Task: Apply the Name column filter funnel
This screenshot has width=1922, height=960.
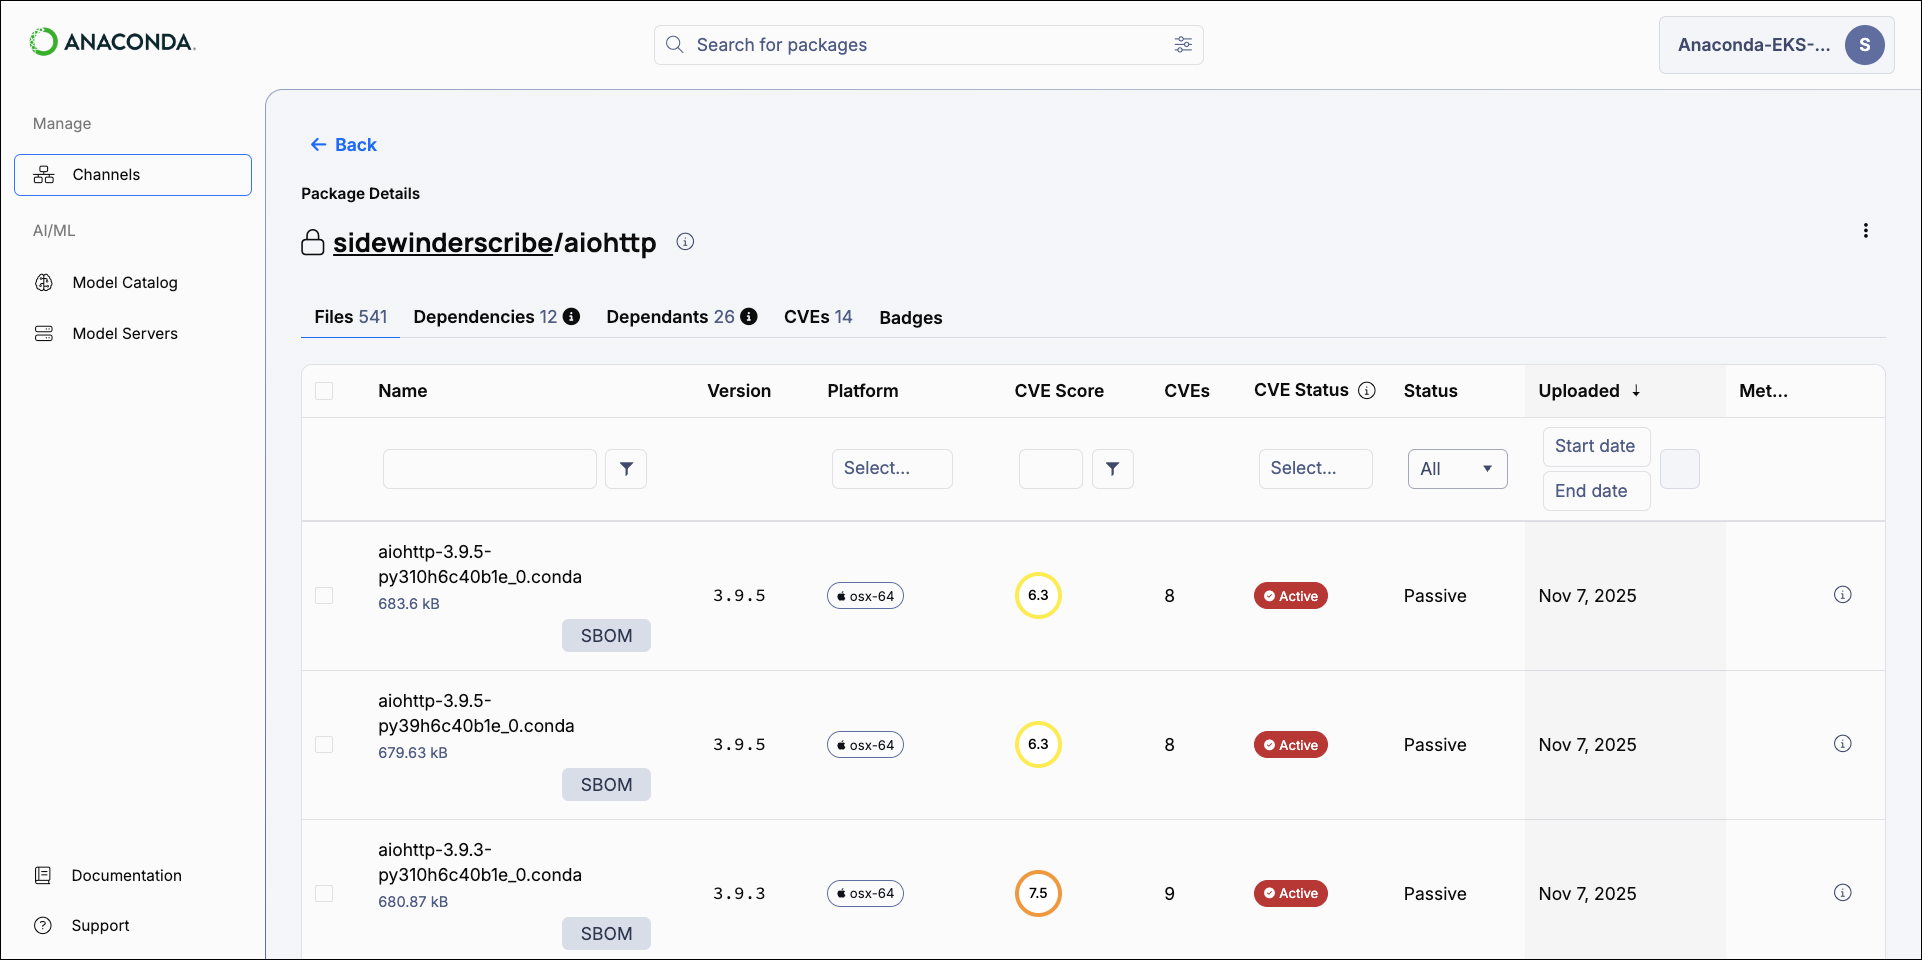Action: pos(626,468)
